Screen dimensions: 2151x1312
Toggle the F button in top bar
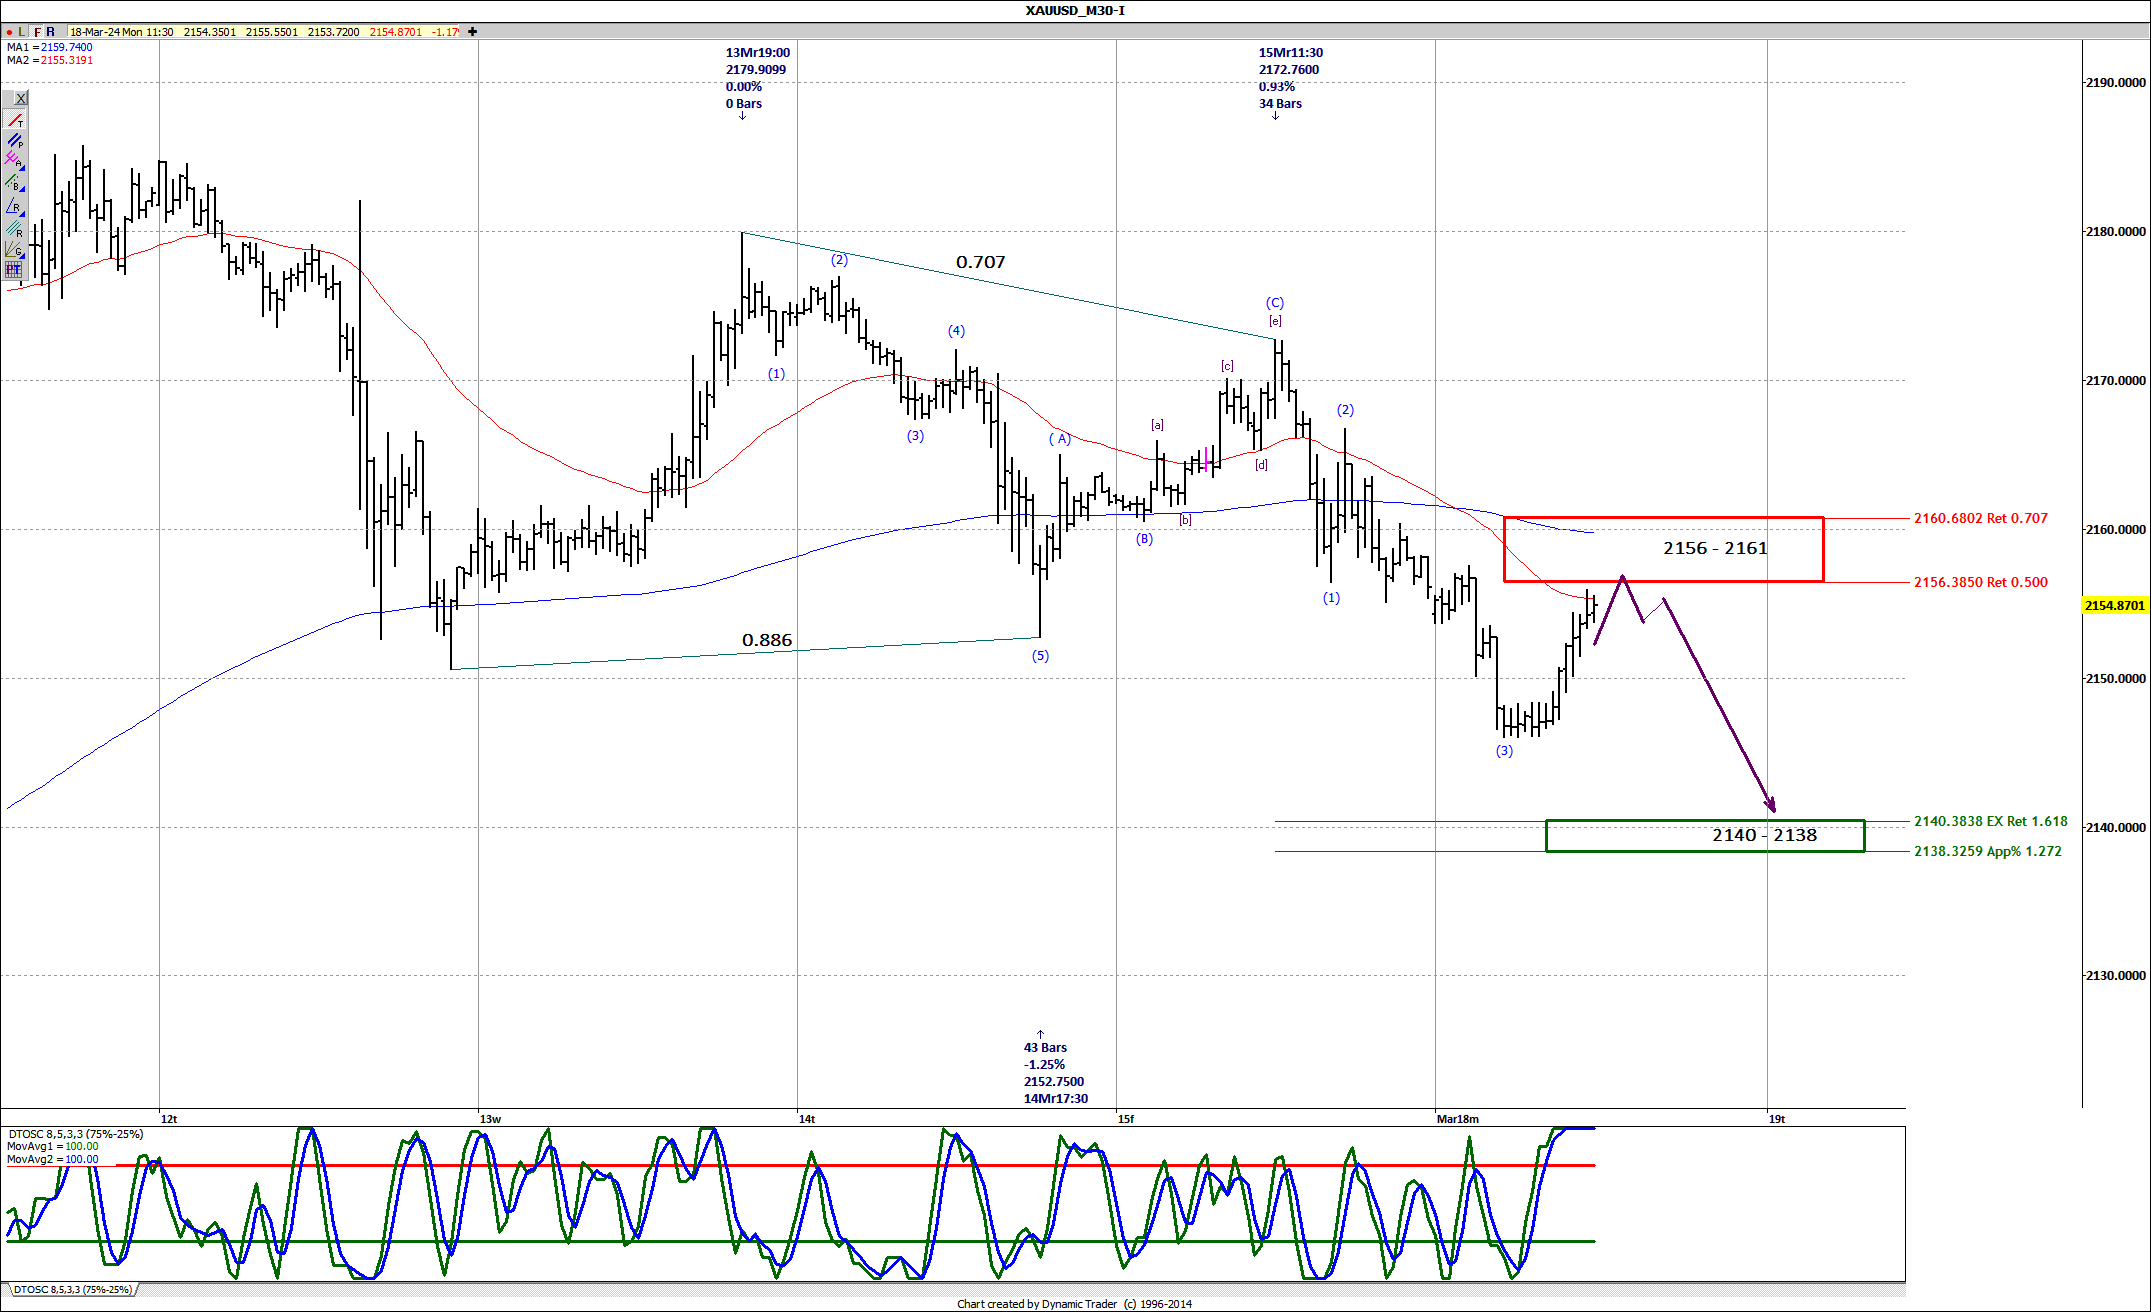coord(38,32)
